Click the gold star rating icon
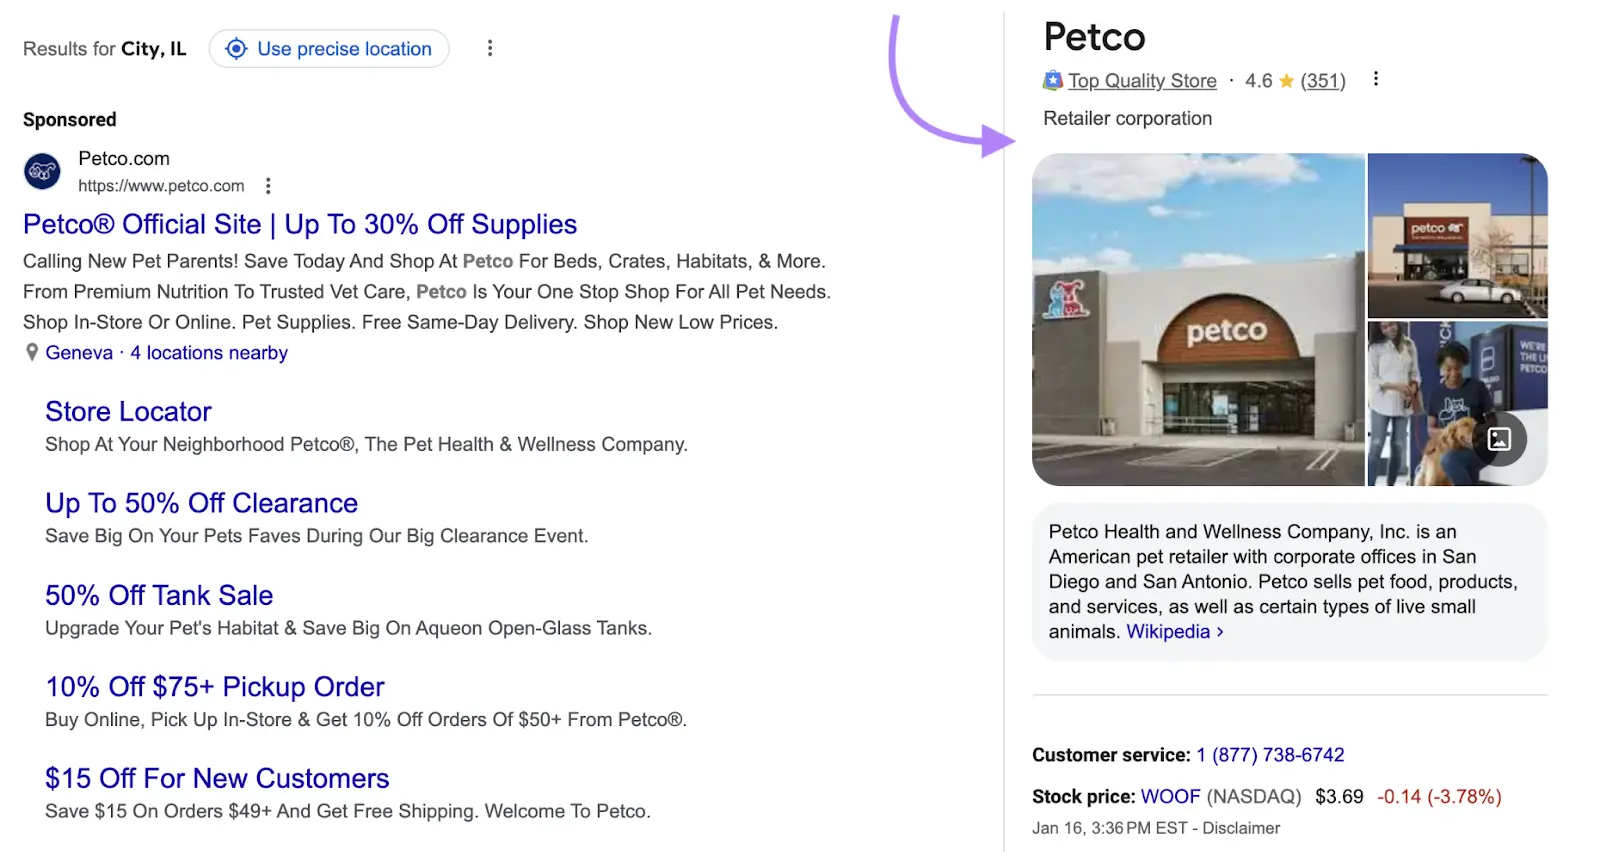 pos(1284,80)
